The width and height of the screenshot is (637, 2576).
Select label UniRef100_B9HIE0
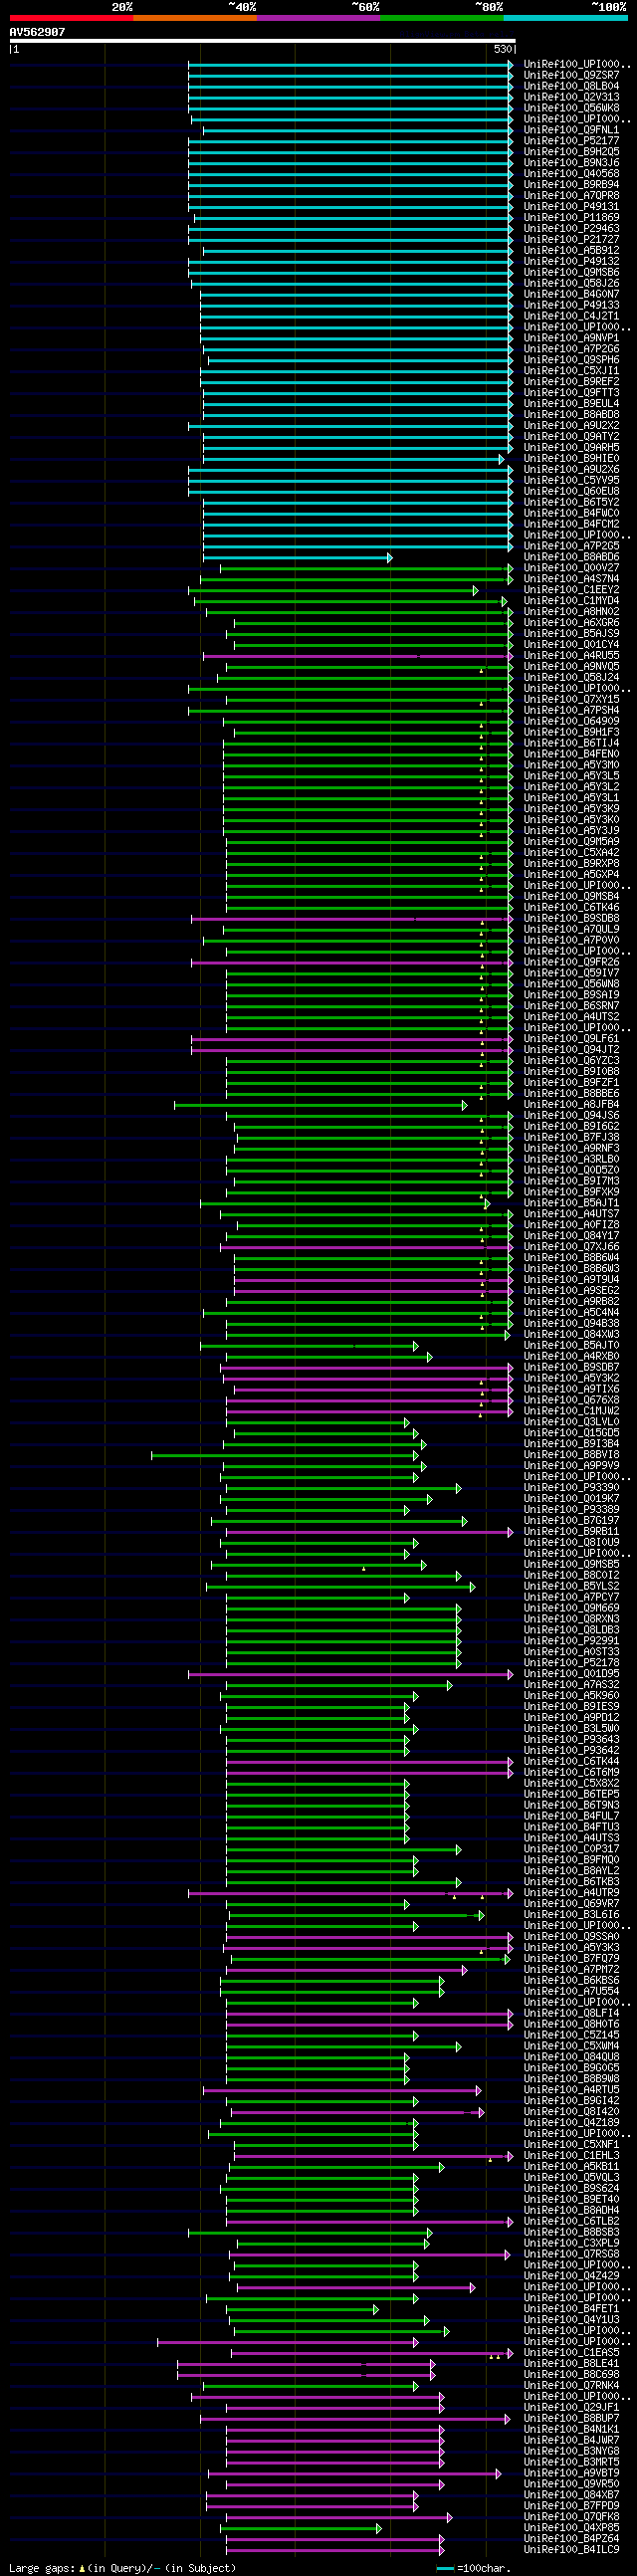(571, 459)
